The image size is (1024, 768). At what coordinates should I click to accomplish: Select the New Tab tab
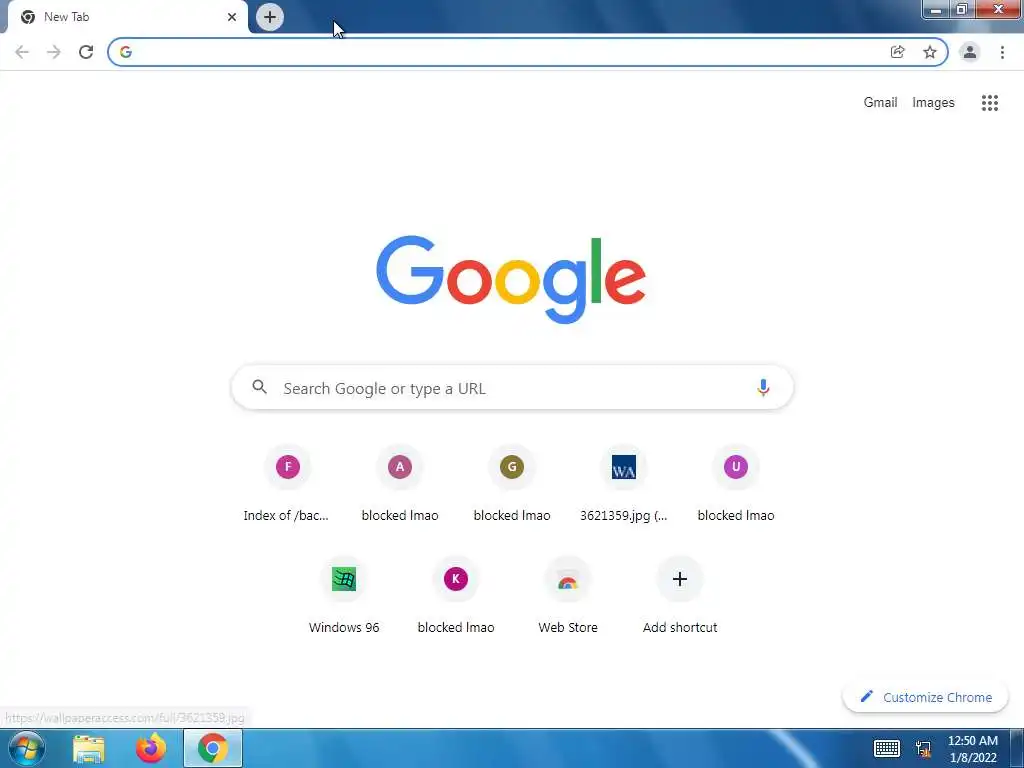(127, 17)
